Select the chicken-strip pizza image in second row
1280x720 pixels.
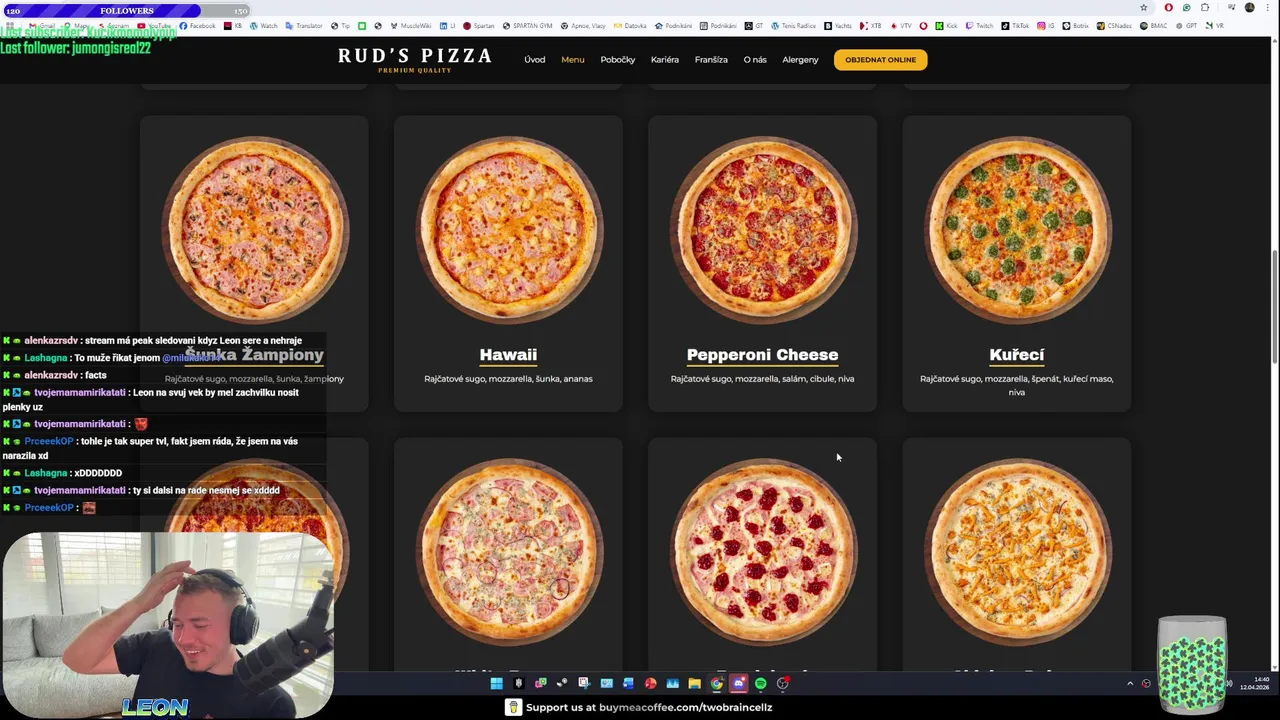coord(1017,552)
